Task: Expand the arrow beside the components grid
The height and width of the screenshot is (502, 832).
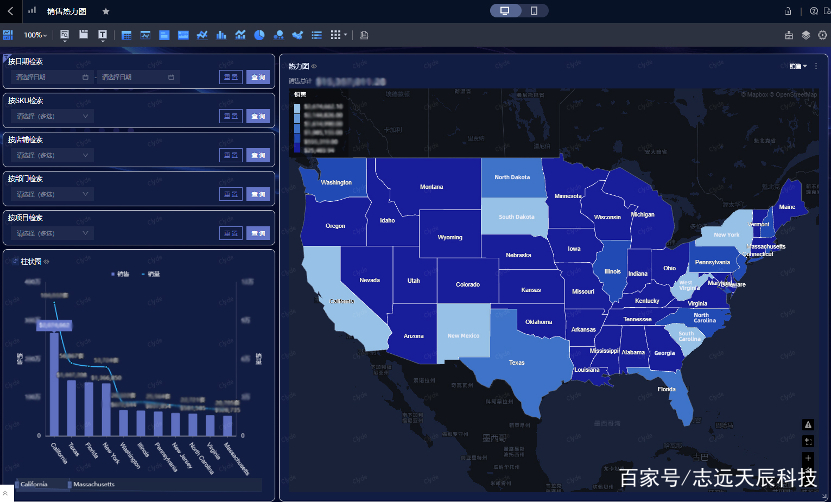Action: coord(345,35)
